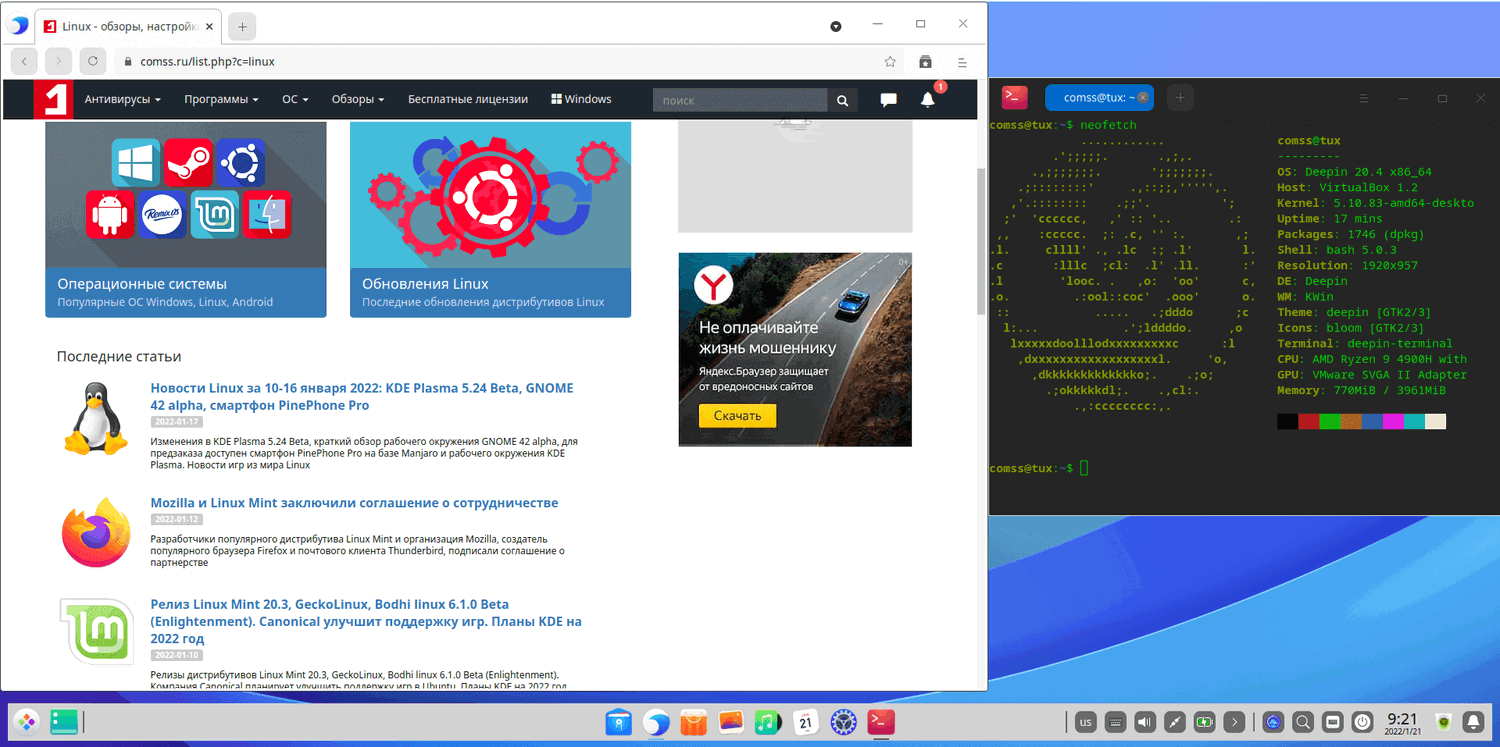Open the Deepin launcher in the dock
The image size is (1500, 747).
[x=26, y=721]
